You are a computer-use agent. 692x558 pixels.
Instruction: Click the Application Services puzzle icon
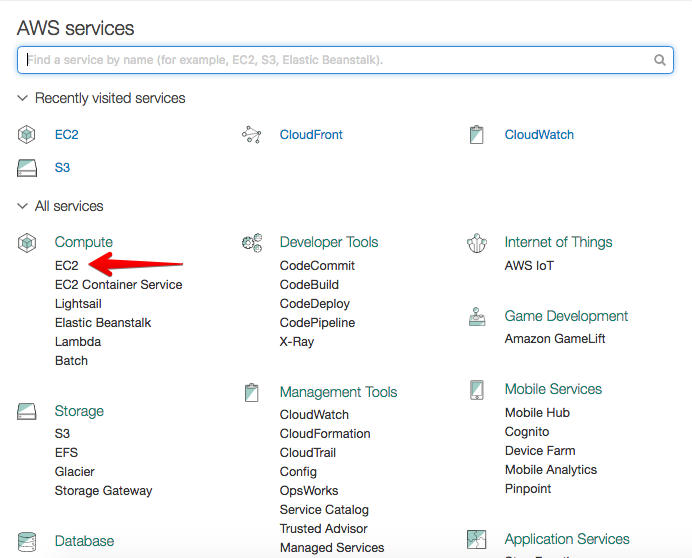(x=477, y=539)
